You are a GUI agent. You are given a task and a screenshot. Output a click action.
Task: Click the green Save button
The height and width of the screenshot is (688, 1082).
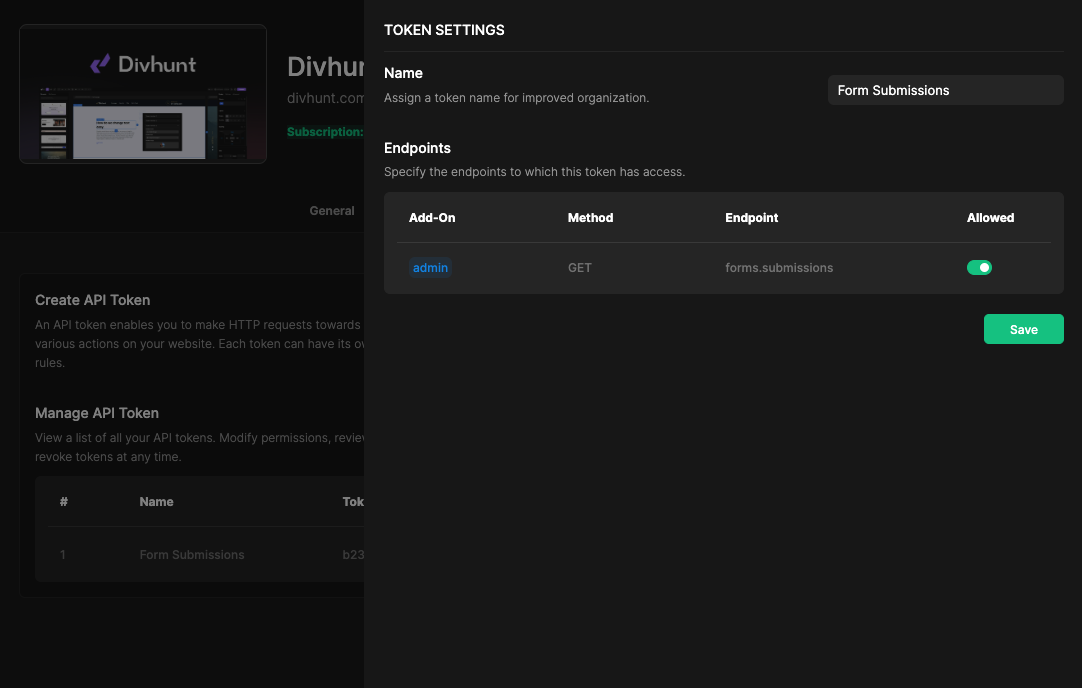[1023, 329]
